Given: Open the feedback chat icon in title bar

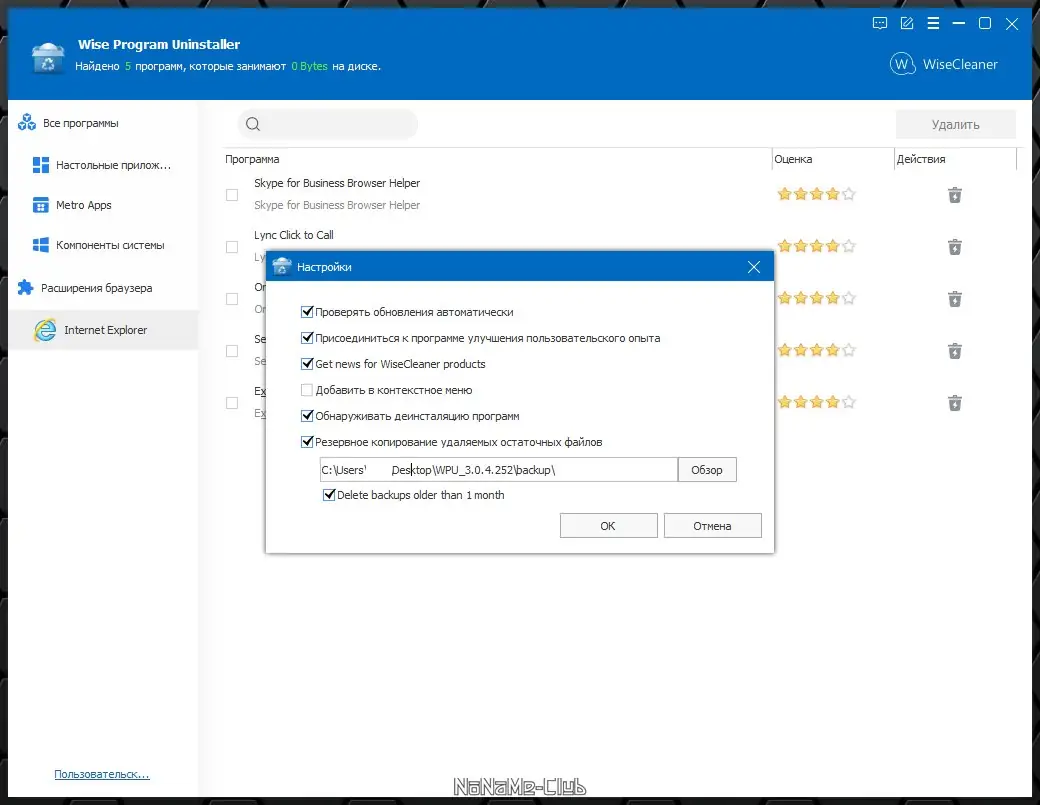Looking at the screenshot, I should click(x=879, y=23).
